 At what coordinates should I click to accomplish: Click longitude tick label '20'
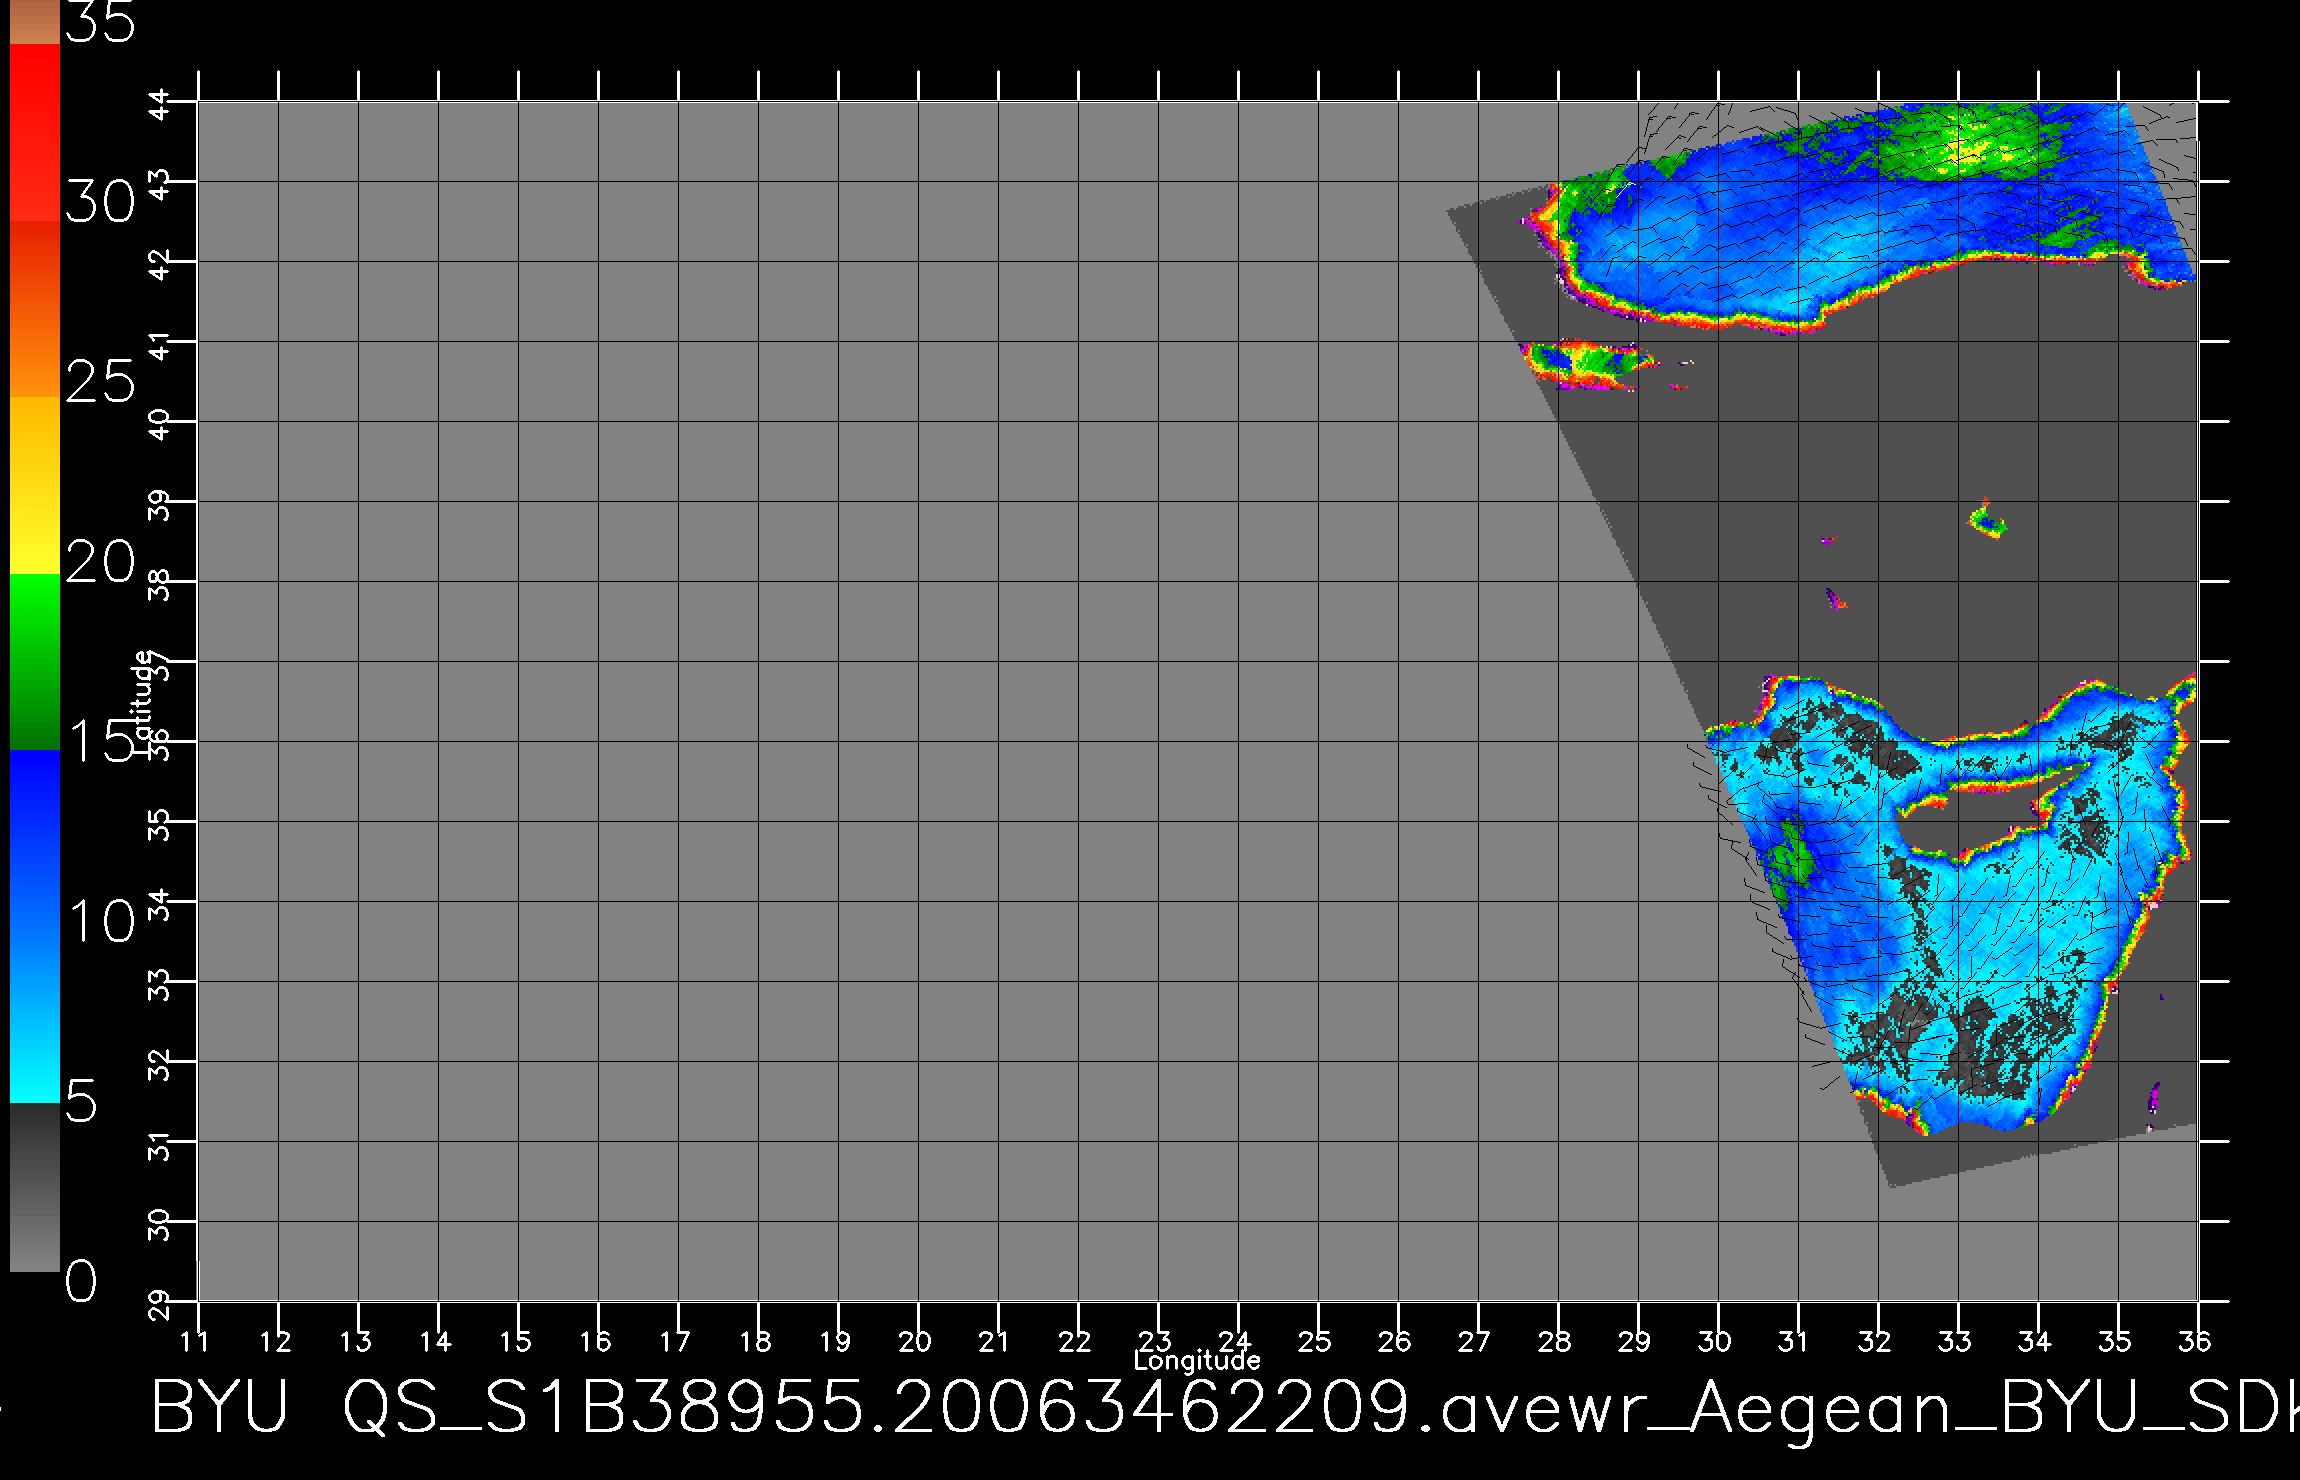[x=915, y=1341]
